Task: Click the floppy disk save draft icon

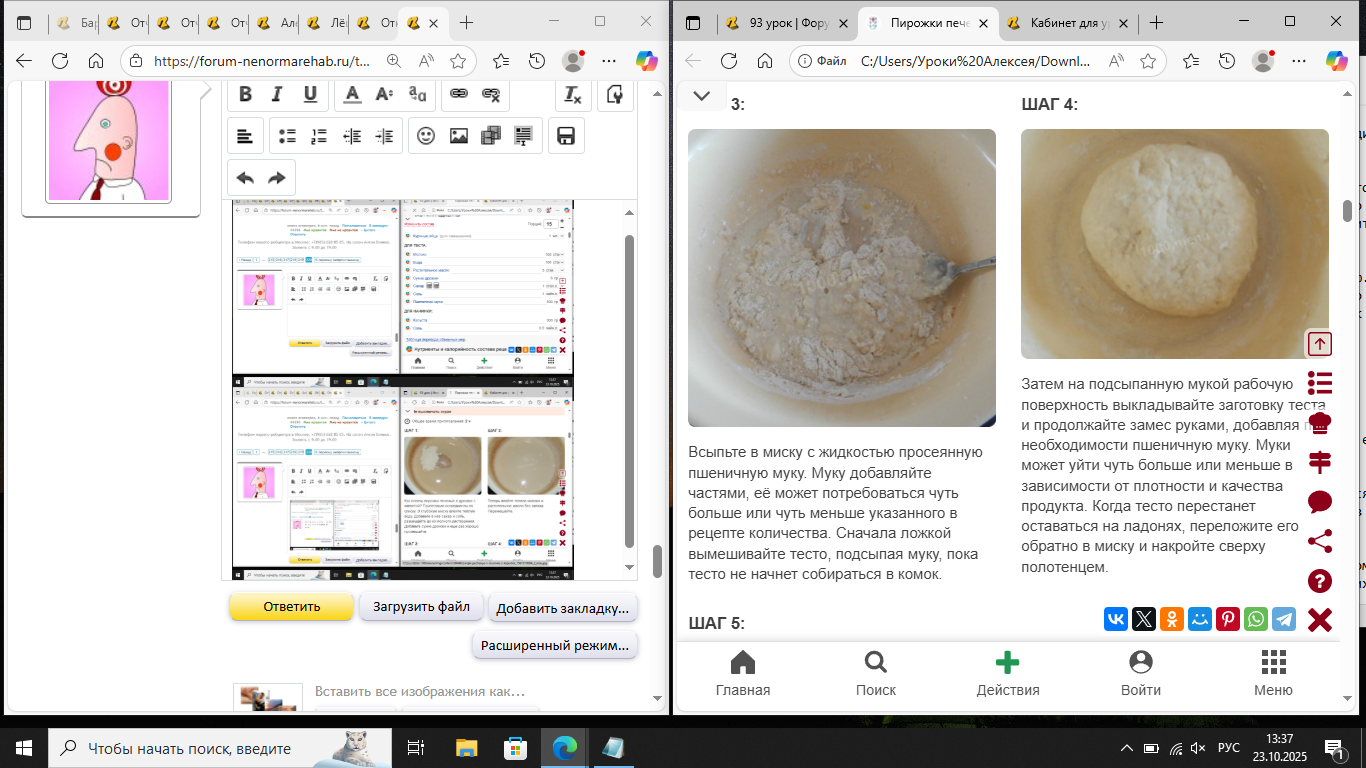Action: click(565, 136)
